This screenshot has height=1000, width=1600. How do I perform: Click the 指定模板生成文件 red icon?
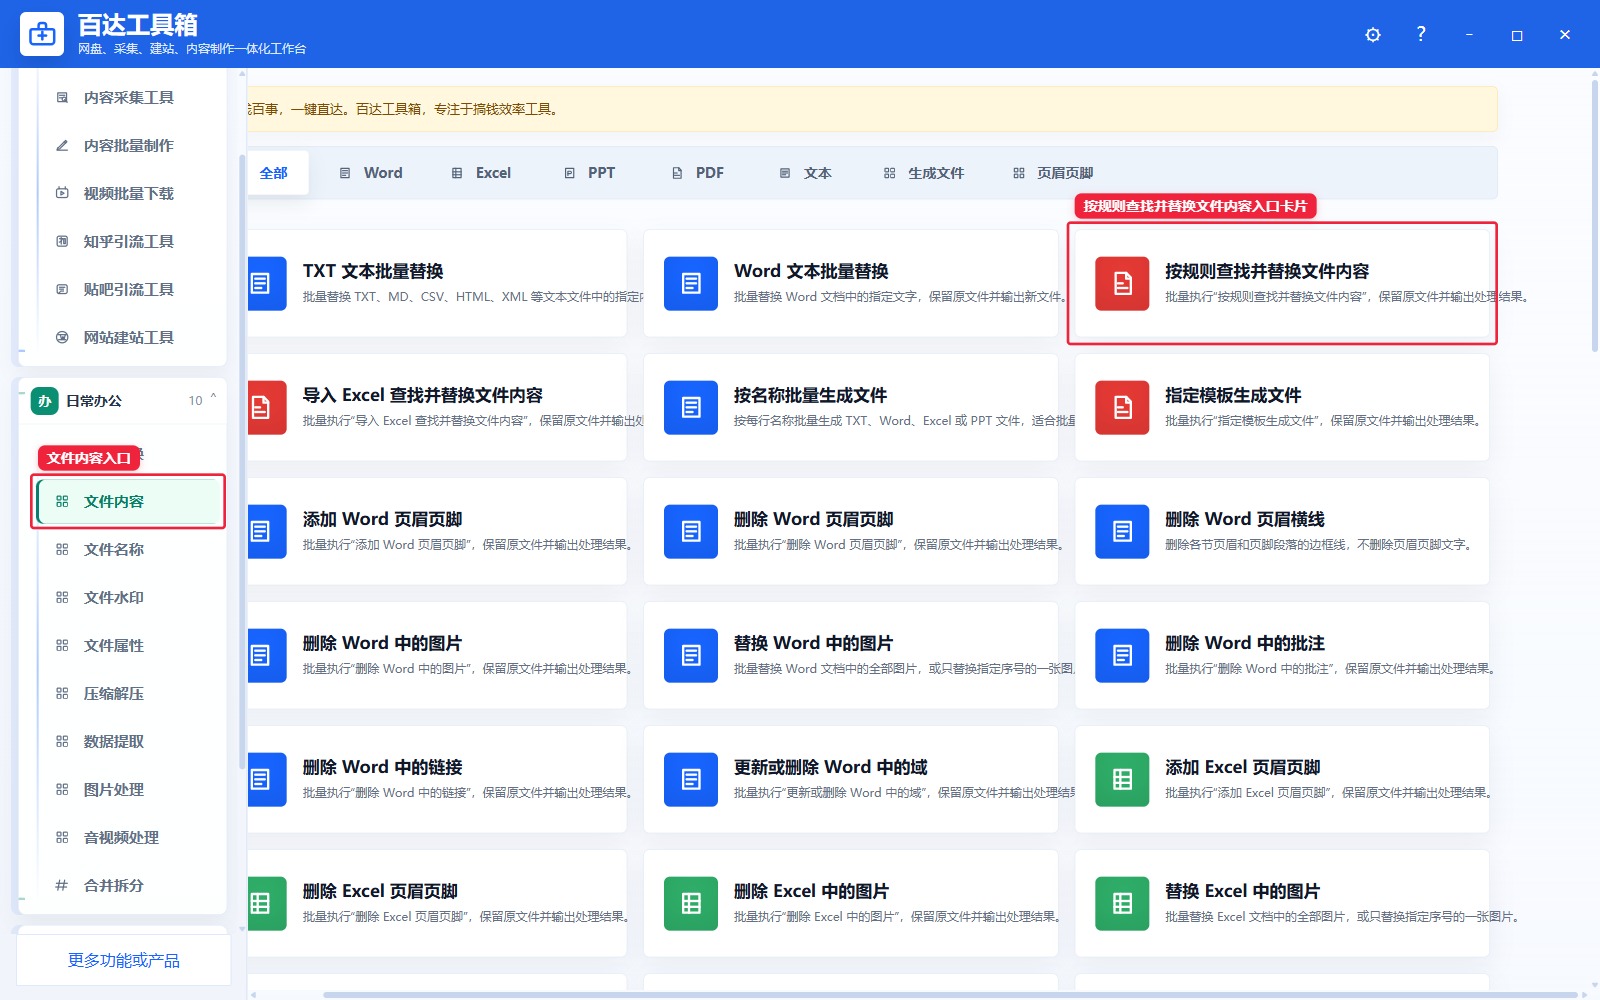[x=1122, y=408]
